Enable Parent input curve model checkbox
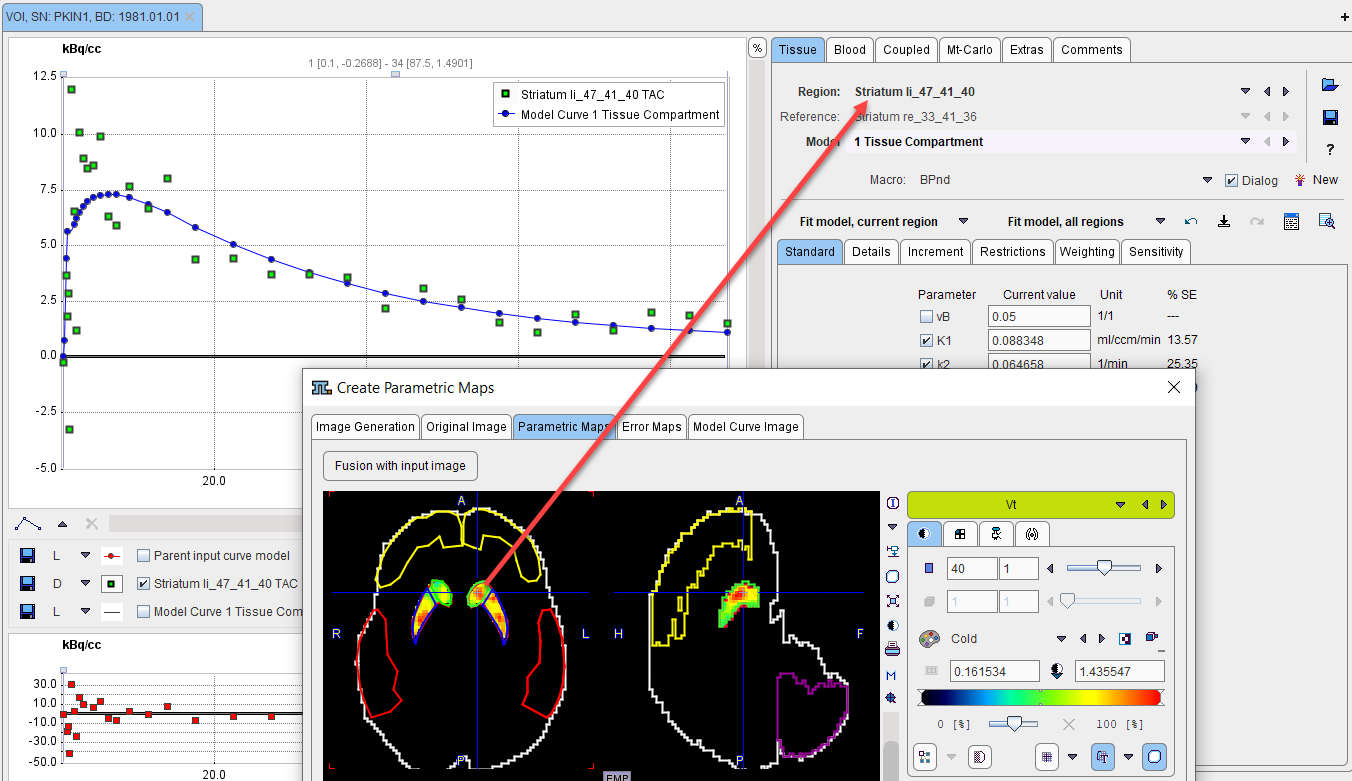 [143, 556]
